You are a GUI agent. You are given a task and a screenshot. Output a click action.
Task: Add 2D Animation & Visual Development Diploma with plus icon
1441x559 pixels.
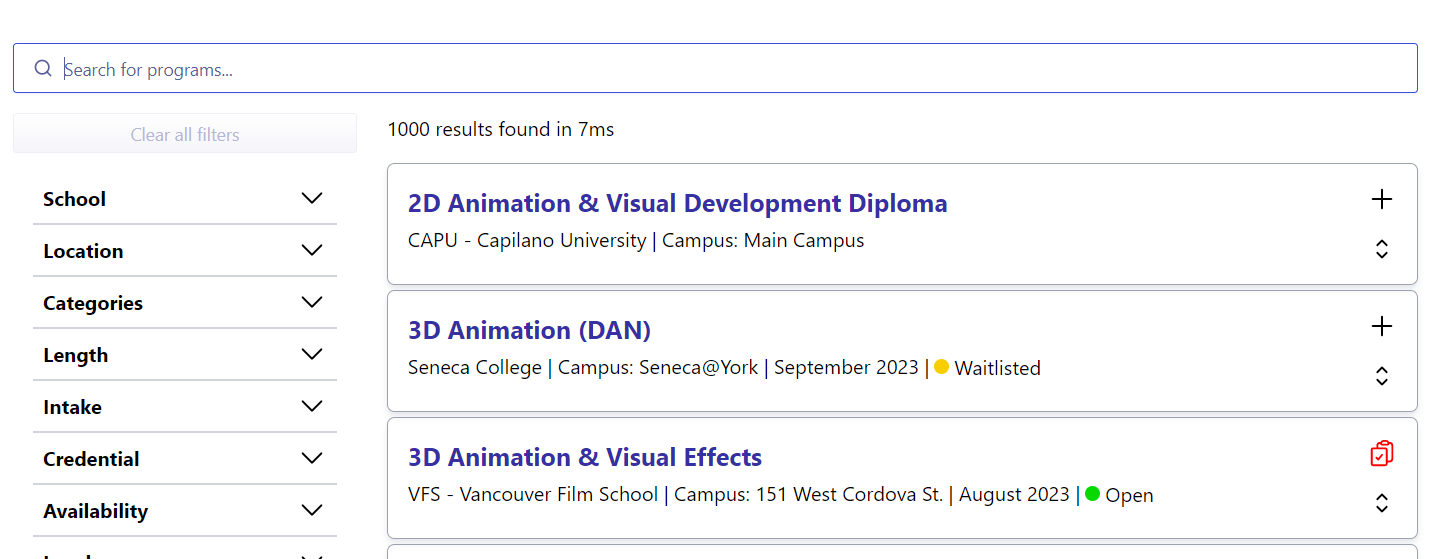click(1381, 199)
